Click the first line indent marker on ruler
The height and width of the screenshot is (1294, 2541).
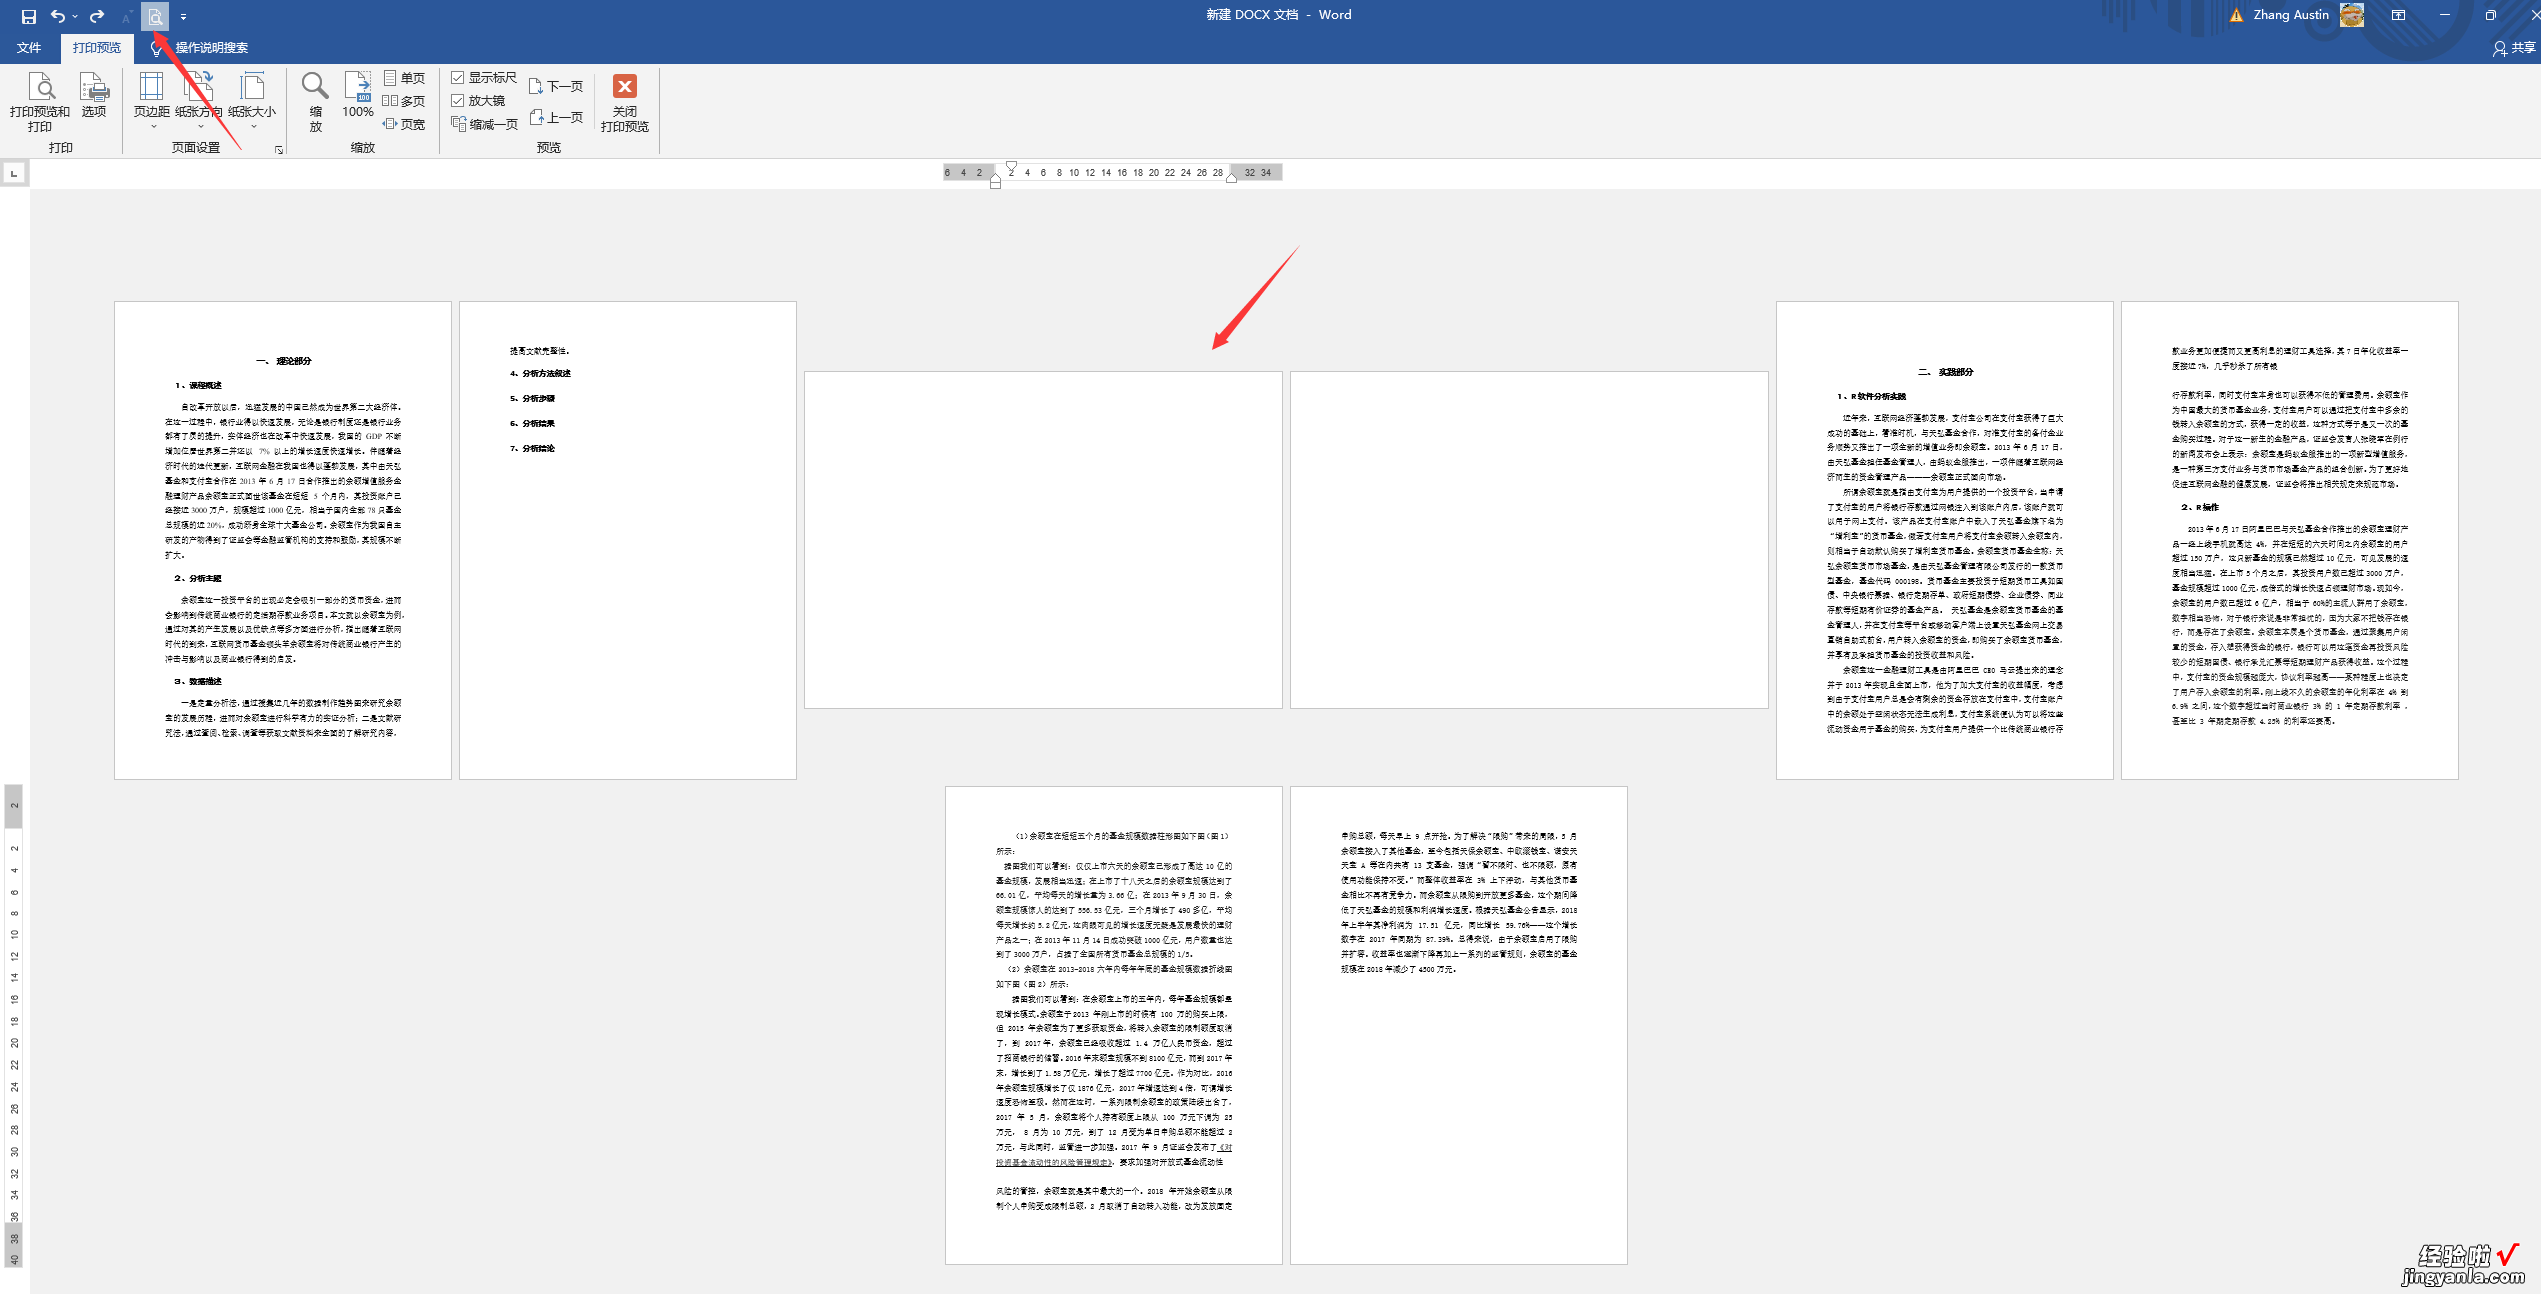pos(1011,167)
